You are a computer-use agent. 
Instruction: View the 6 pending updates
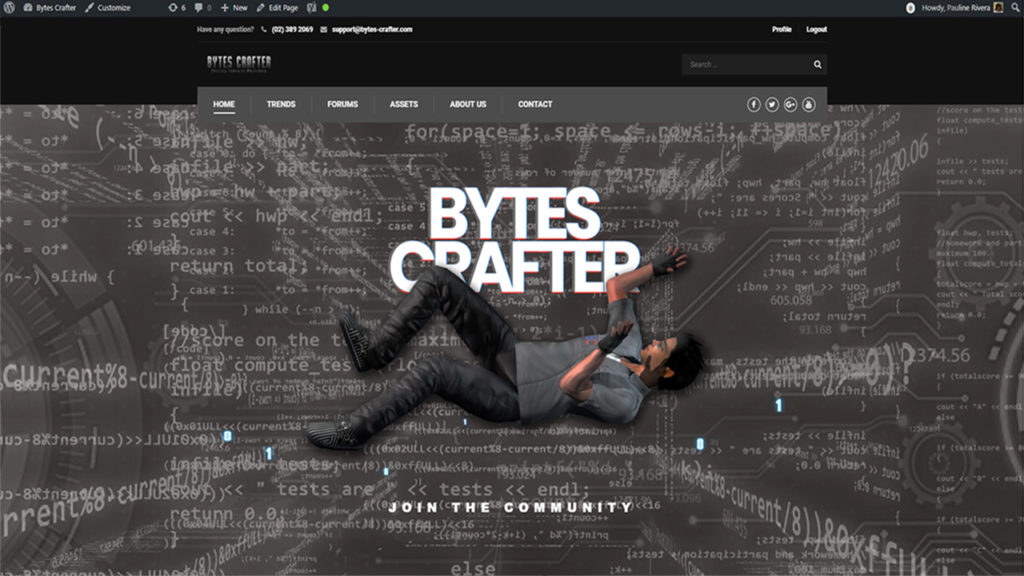coord(176,8)
